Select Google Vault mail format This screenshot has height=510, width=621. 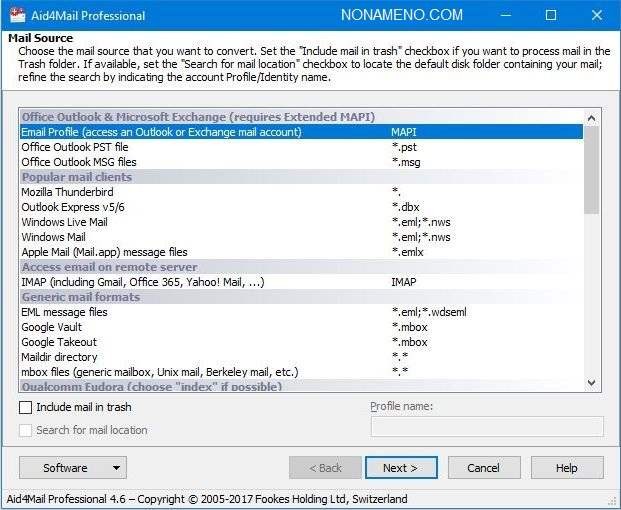[x=54, y=327]
